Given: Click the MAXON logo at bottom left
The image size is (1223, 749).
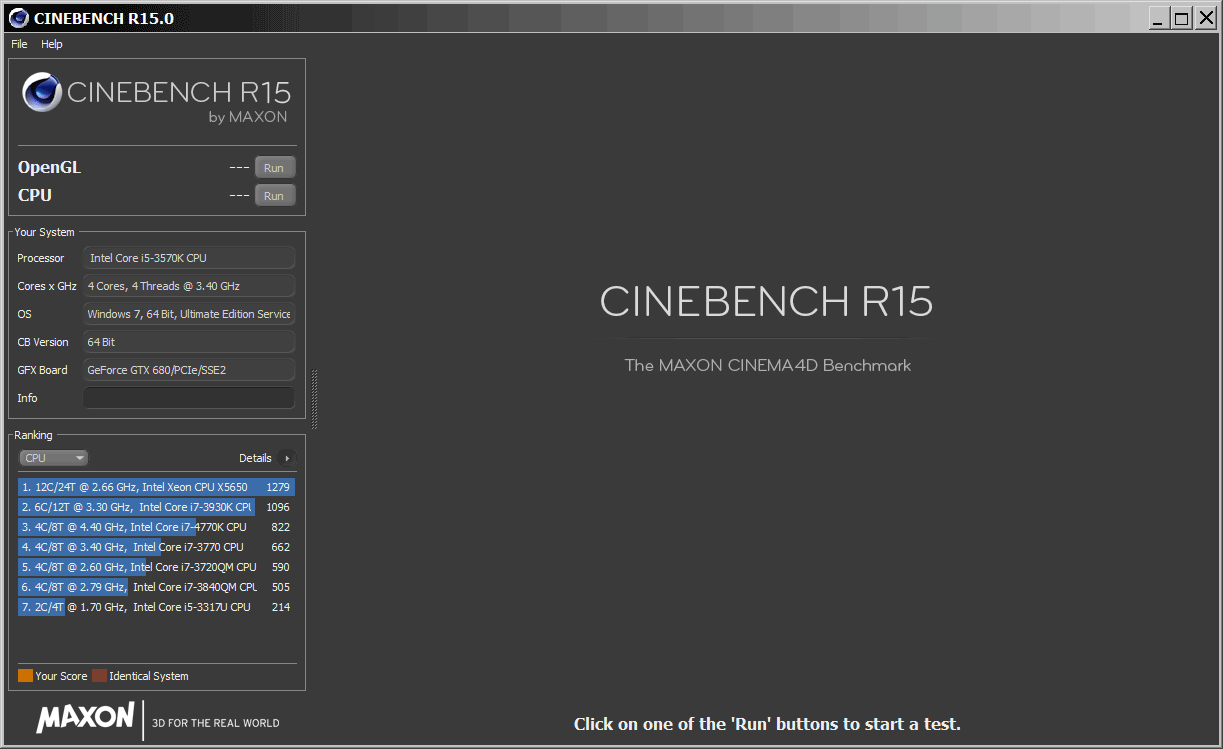Looking at the screenshot, I should tap(86, 717).
